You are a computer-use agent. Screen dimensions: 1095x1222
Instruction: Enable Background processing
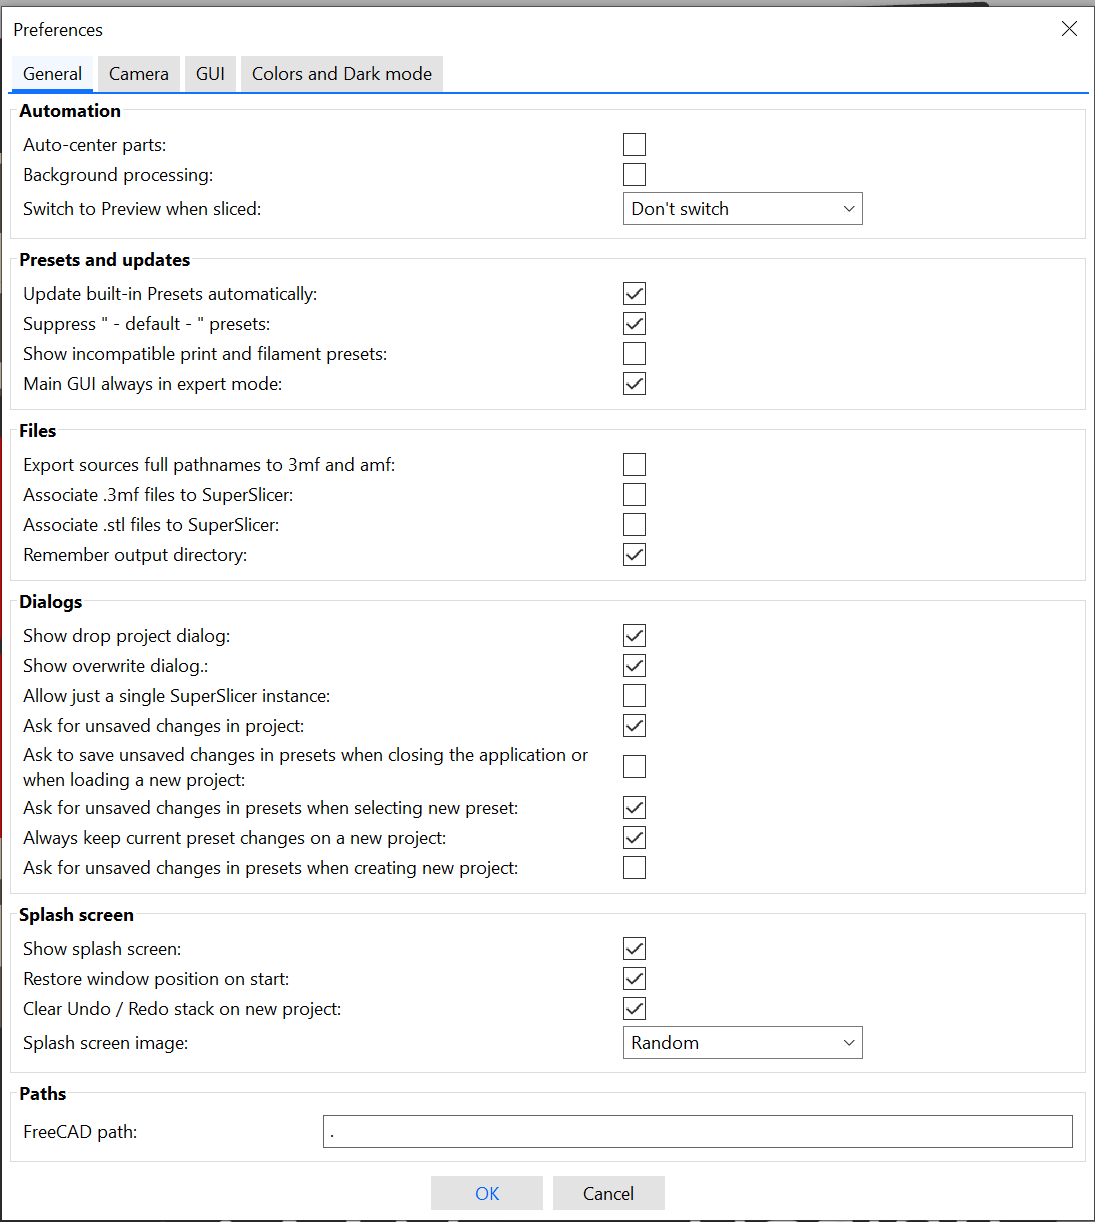(634, 174)
